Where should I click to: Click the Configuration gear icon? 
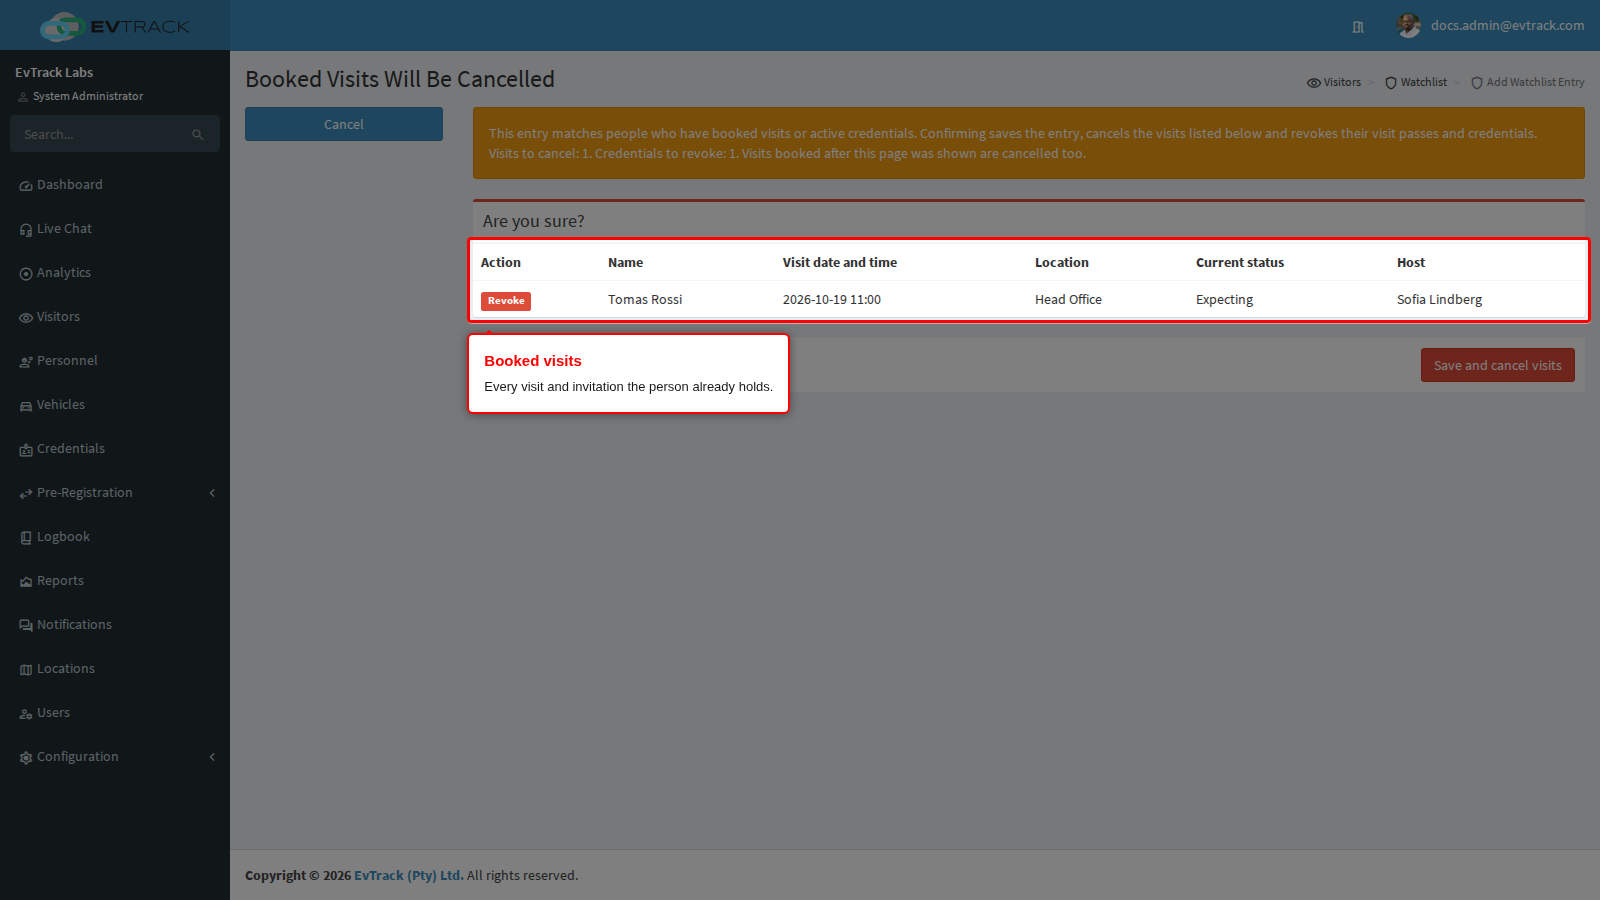coord(26,758)
